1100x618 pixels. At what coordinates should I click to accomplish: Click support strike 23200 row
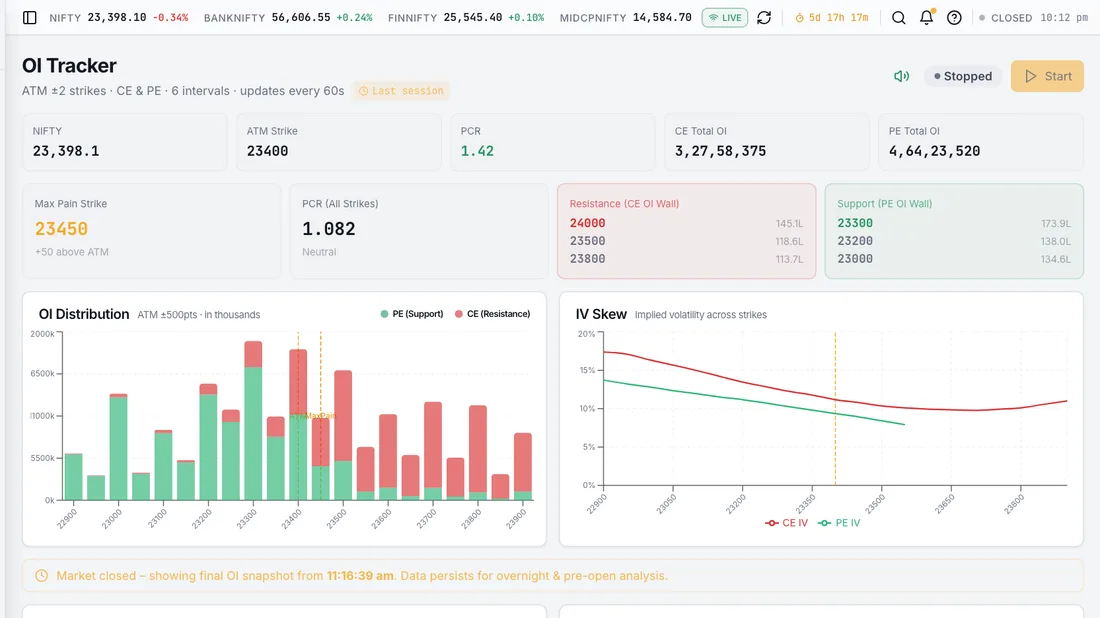pyautogui.click(x=953, y=241)
